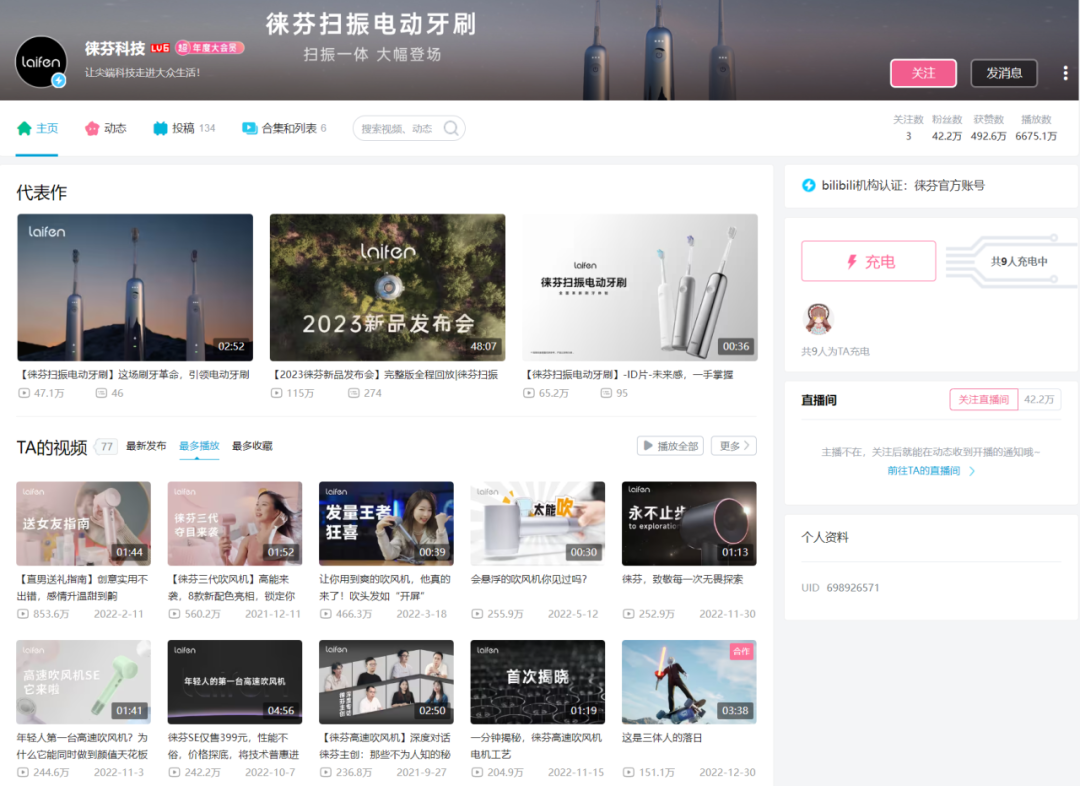Click the UID 698926571 text
Image resolution: width=1080 pixels, height=786 pixels.
point(840,588)
